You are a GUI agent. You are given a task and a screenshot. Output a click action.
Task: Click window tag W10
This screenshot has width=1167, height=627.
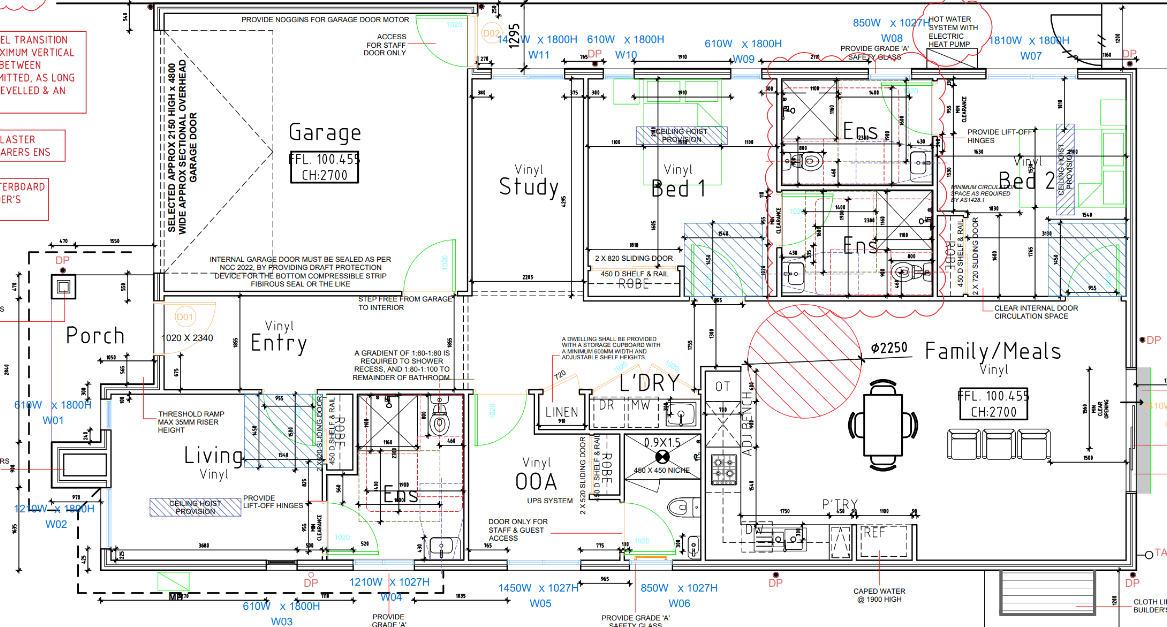626,55
